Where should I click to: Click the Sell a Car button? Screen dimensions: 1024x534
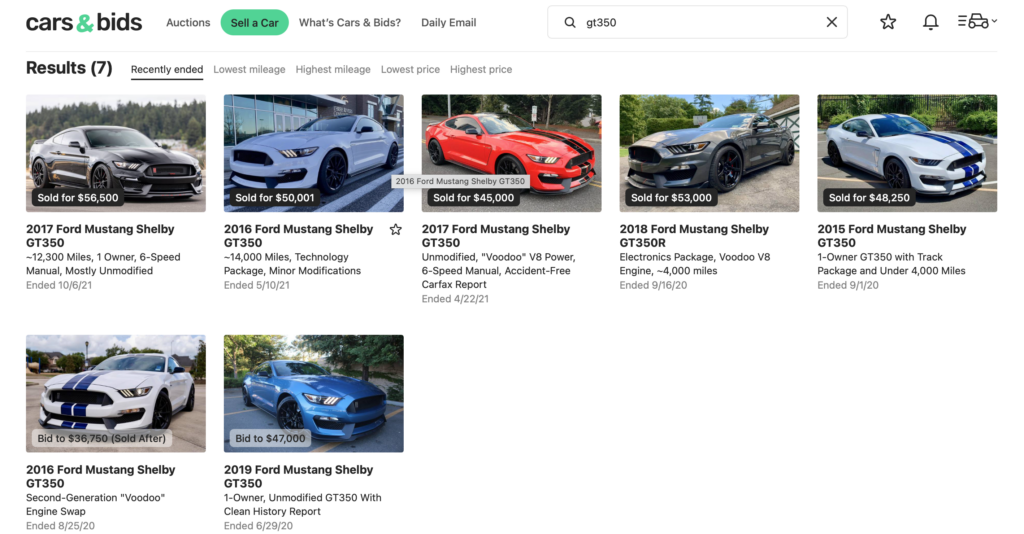point(255,22)
